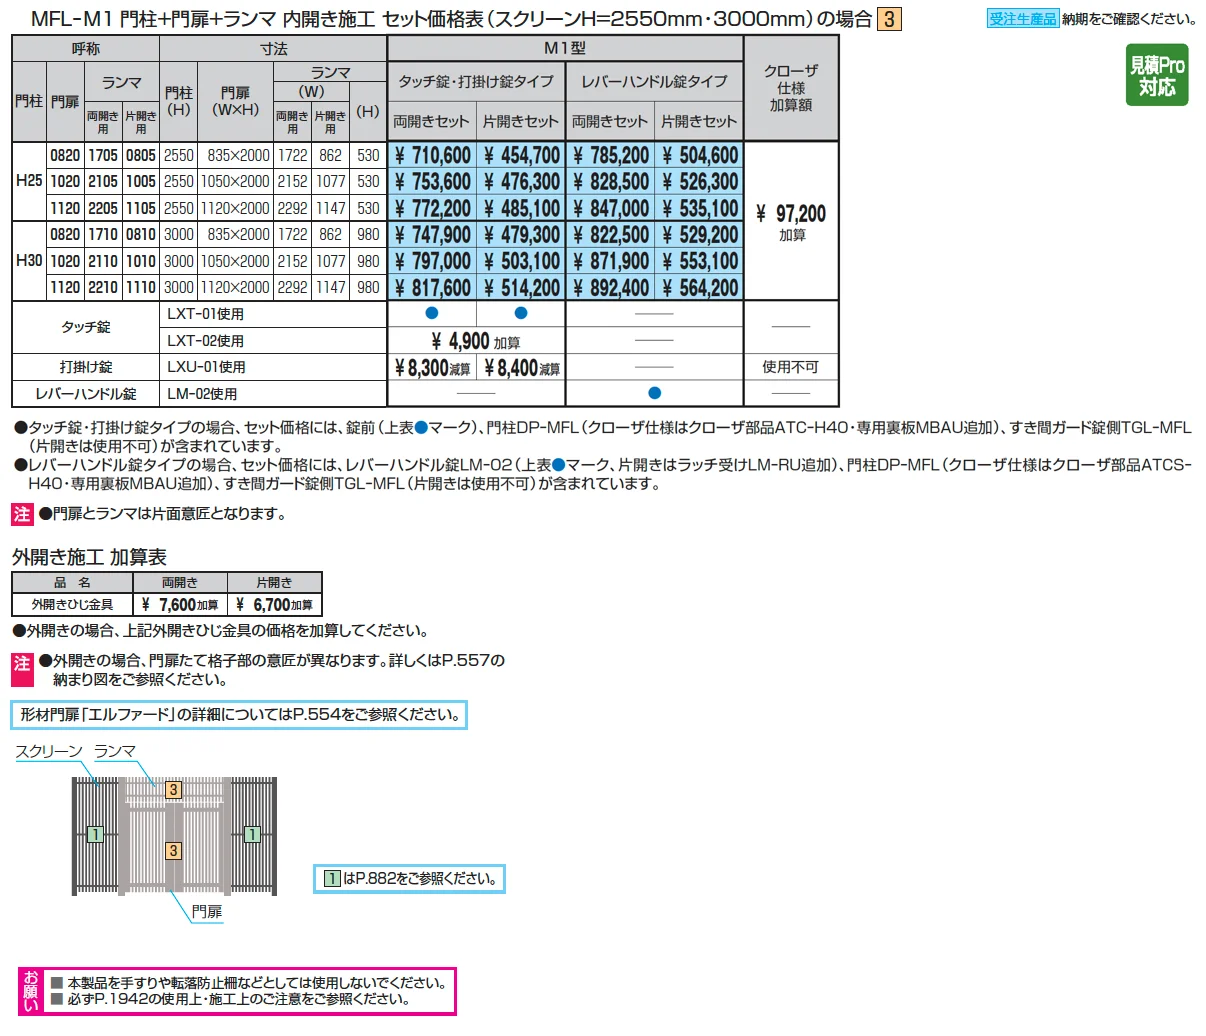Open the P.882をご参照ください reference box
1206x1036 pixels.
pyautogui.click(x=409, y=879)
